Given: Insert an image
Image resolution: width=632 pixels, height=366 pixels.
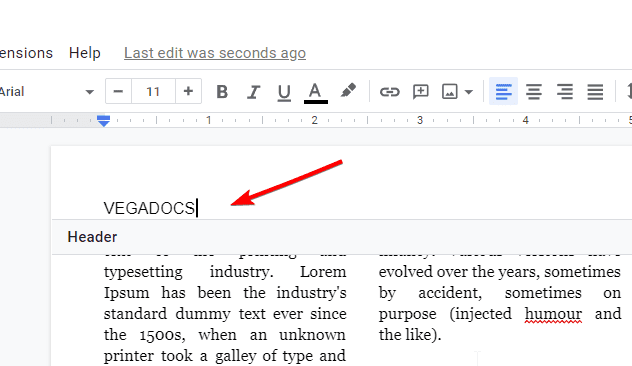Looking at the screenshot, I should (450, 92).
